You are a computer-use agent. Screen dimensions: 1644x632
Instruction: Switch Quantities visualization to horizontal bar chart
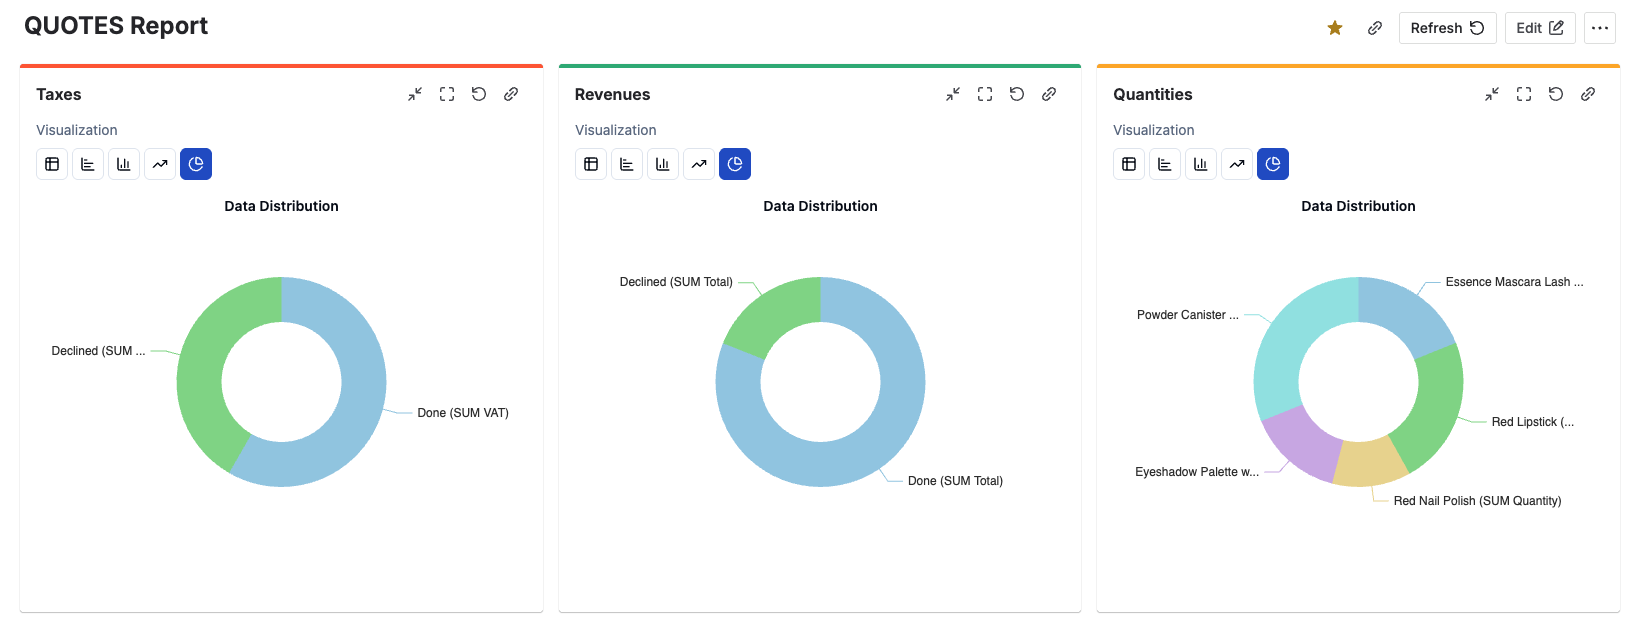(1165, 164)
